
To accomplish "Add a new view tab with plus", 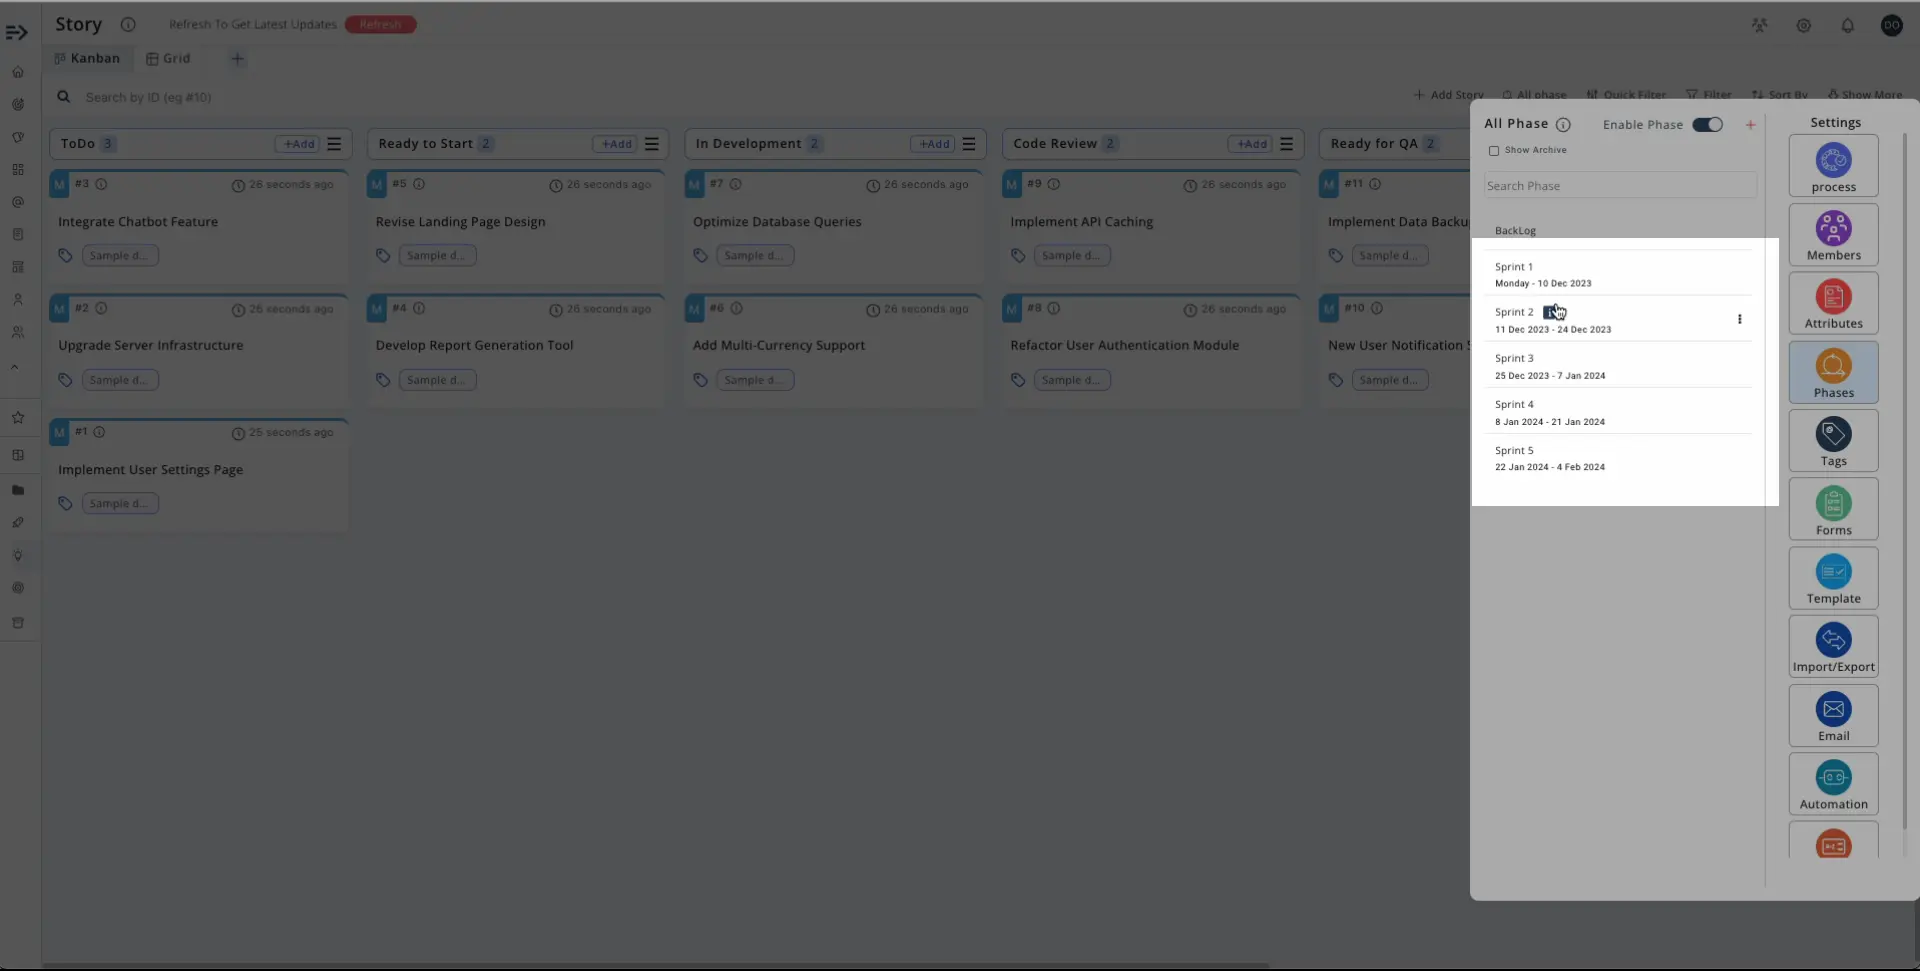I will (237, 58).
